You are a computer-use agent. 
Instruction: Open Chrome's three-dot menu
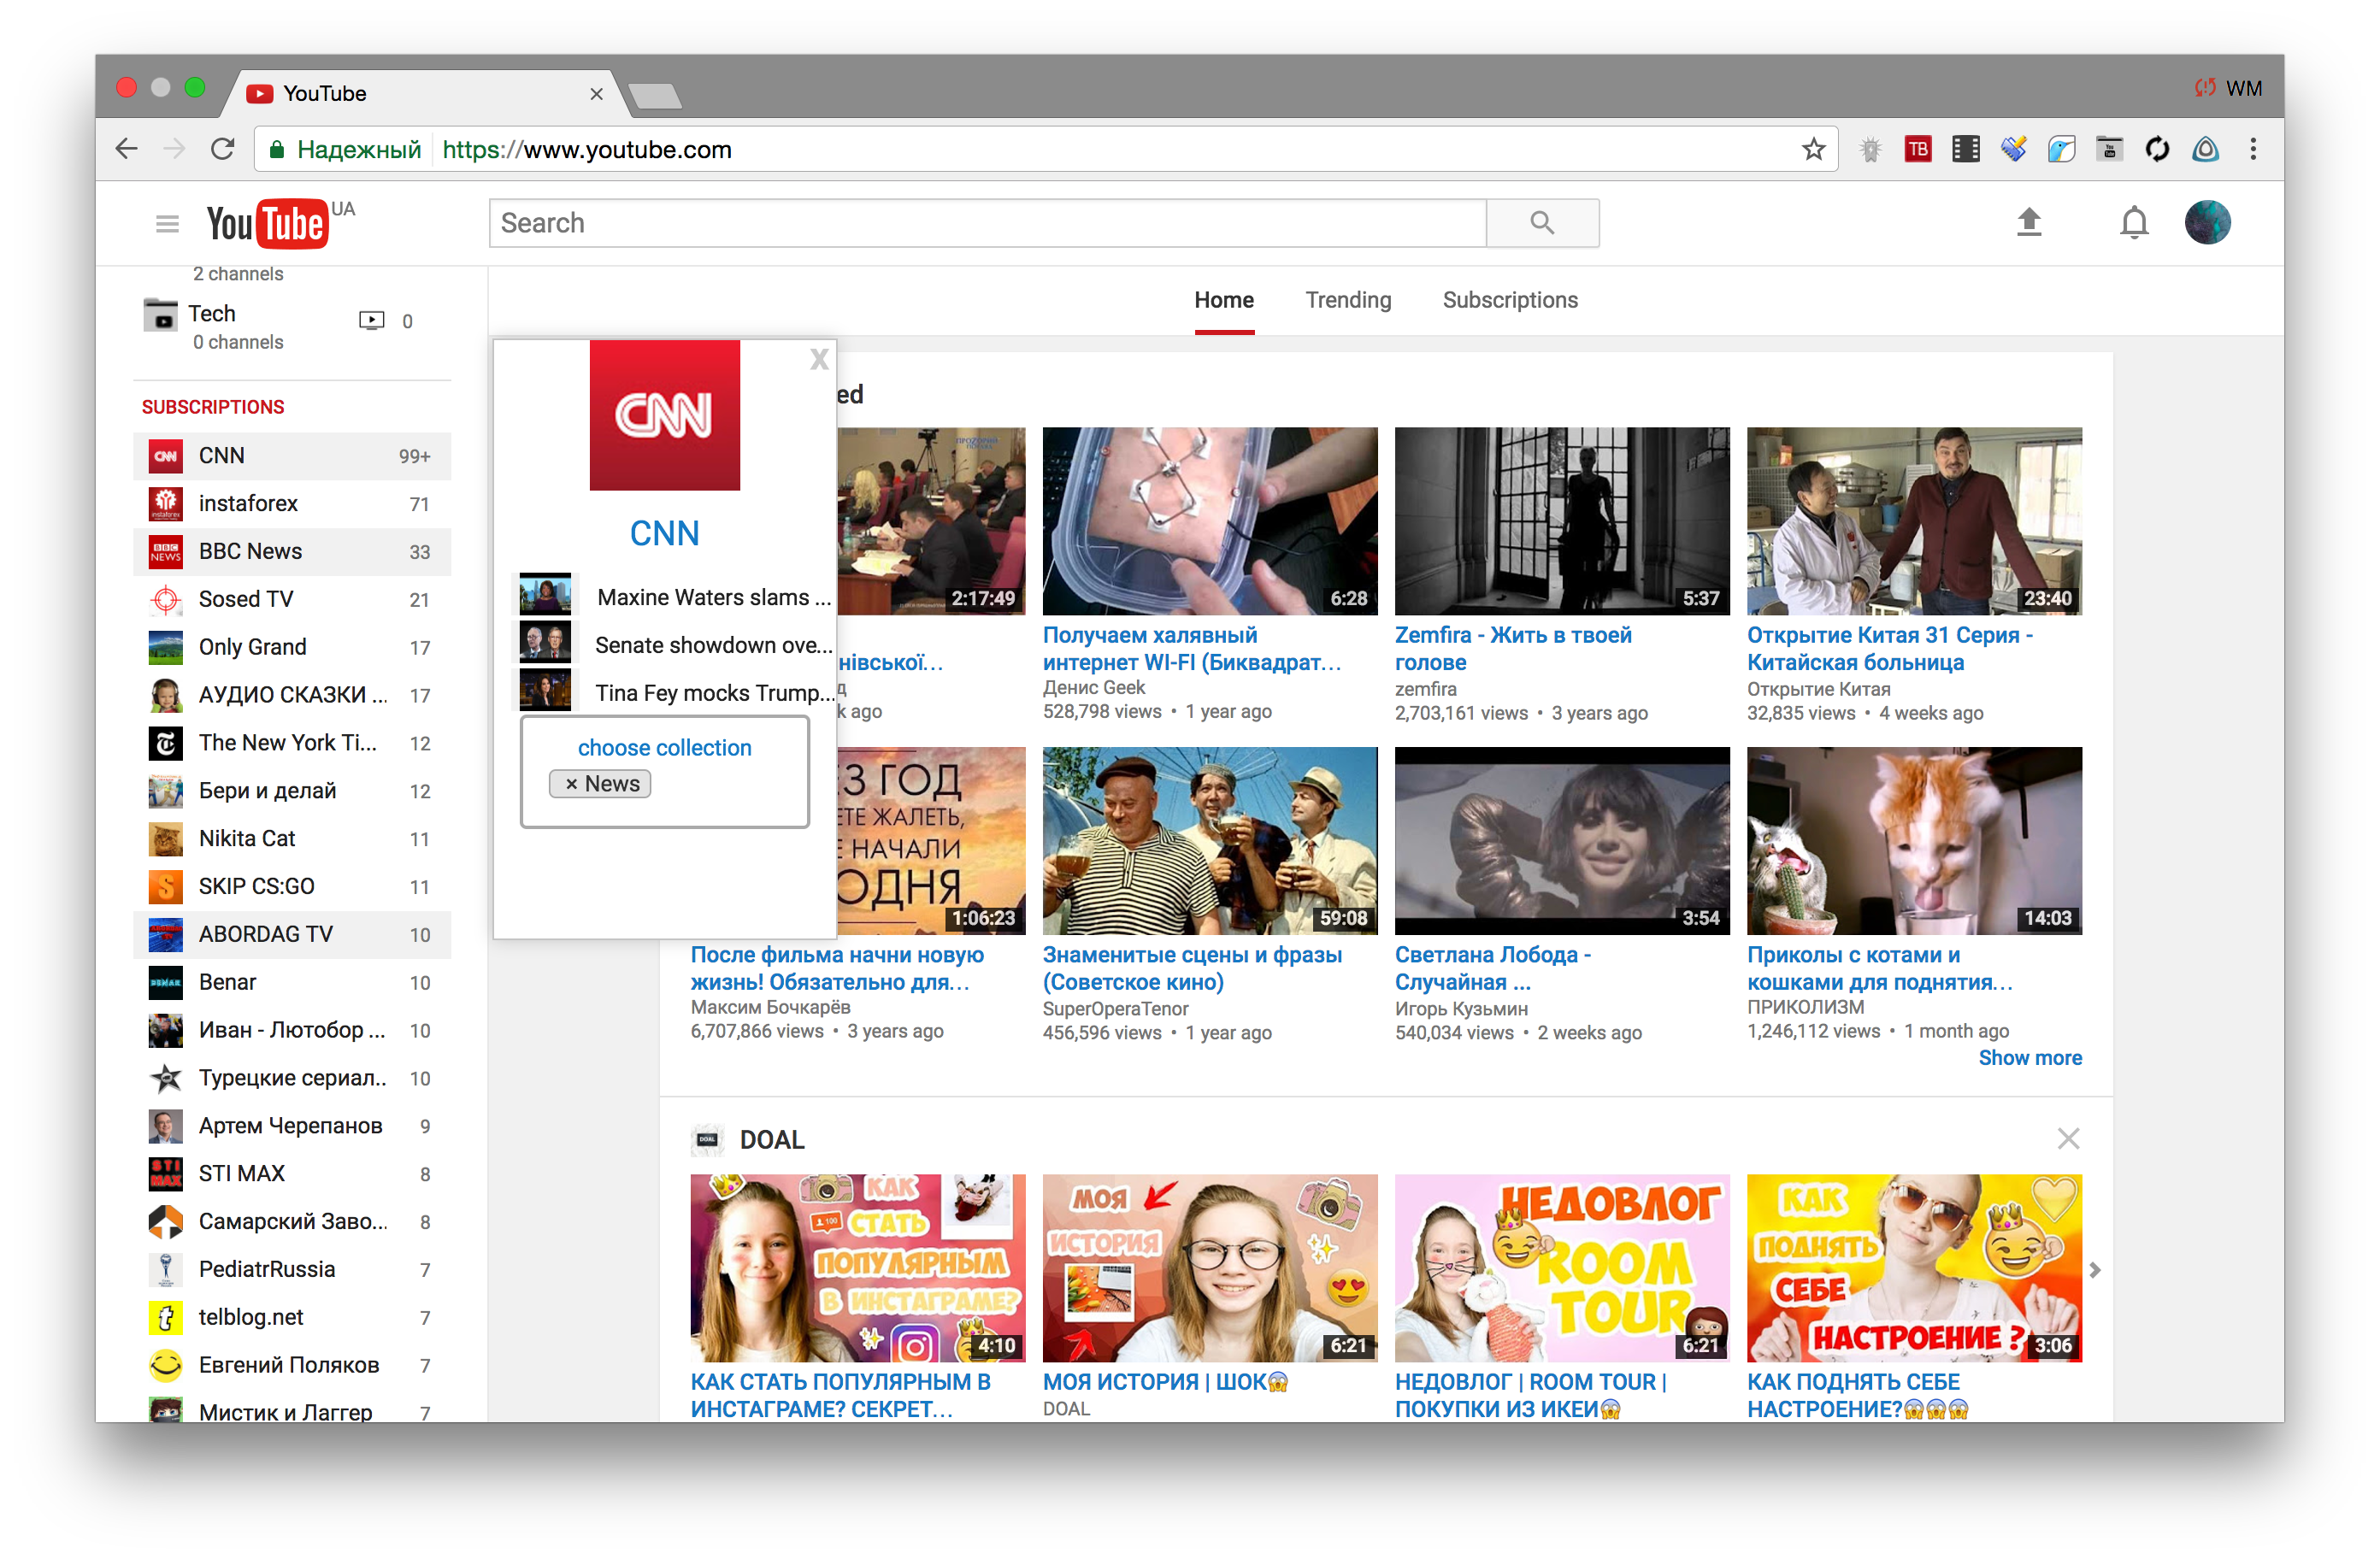tap(2253, 148)
